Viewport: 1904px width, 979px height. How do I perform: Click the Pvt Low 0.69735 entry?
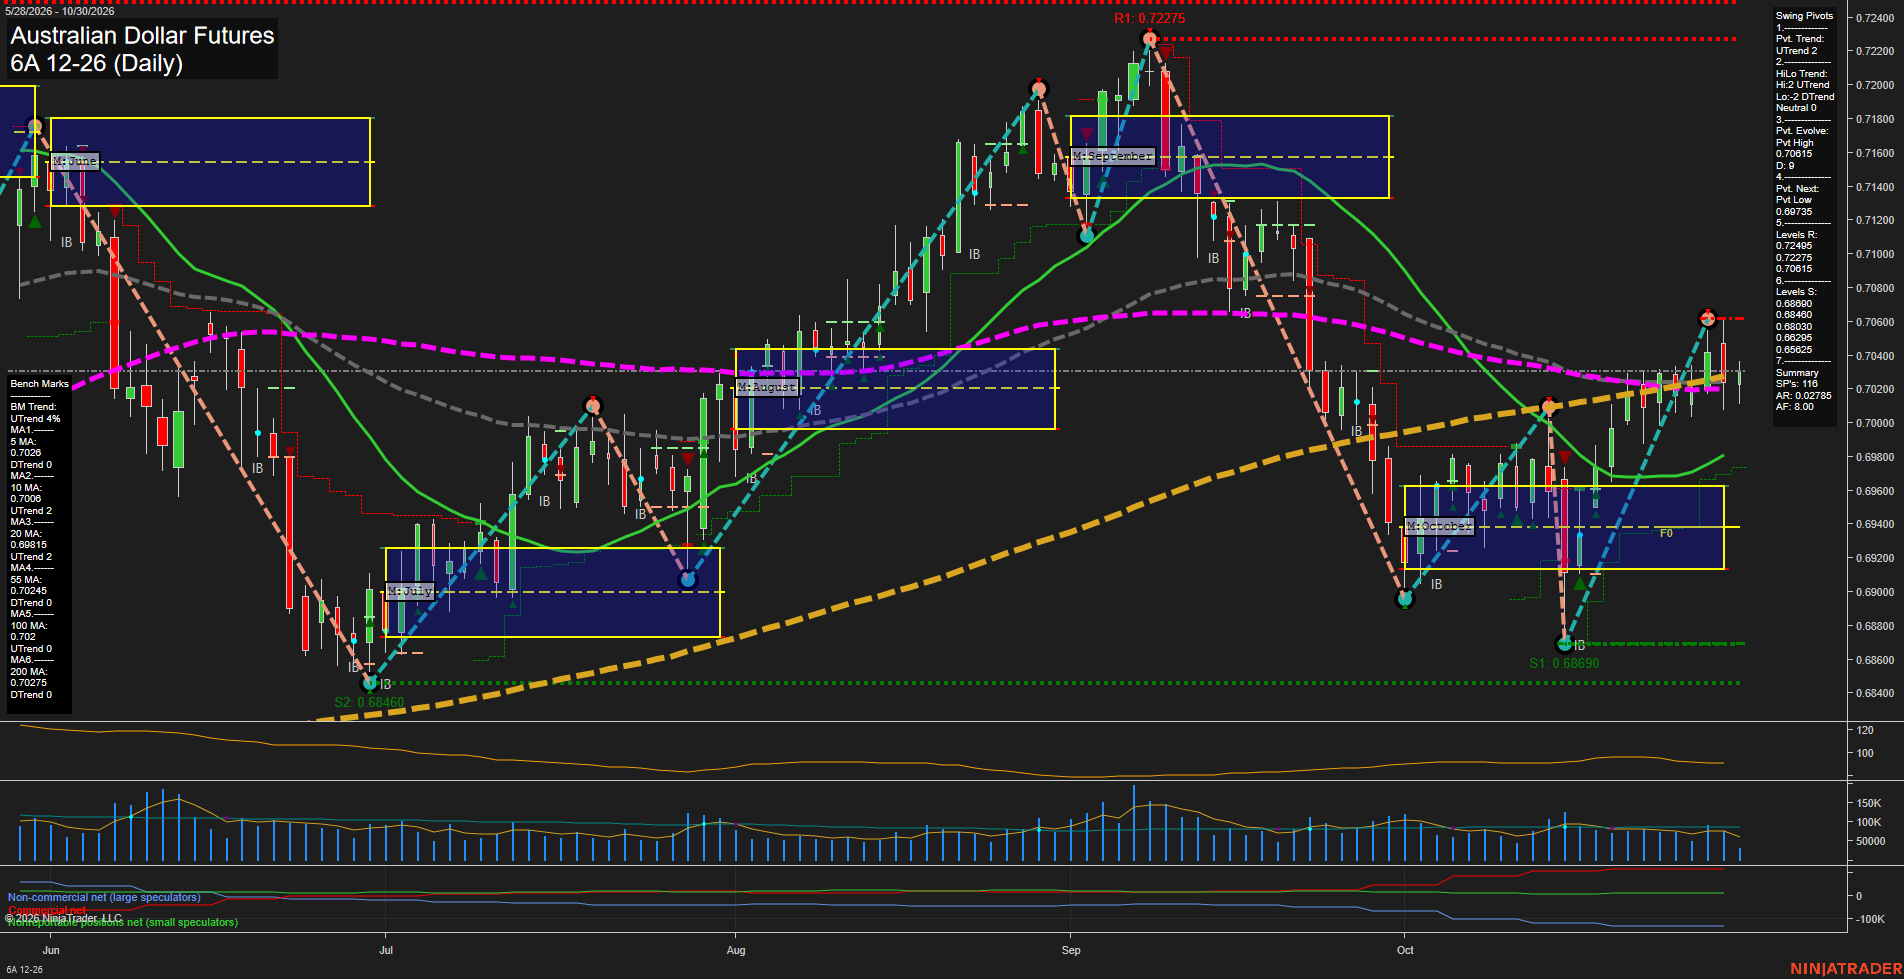pos(1794,206)
